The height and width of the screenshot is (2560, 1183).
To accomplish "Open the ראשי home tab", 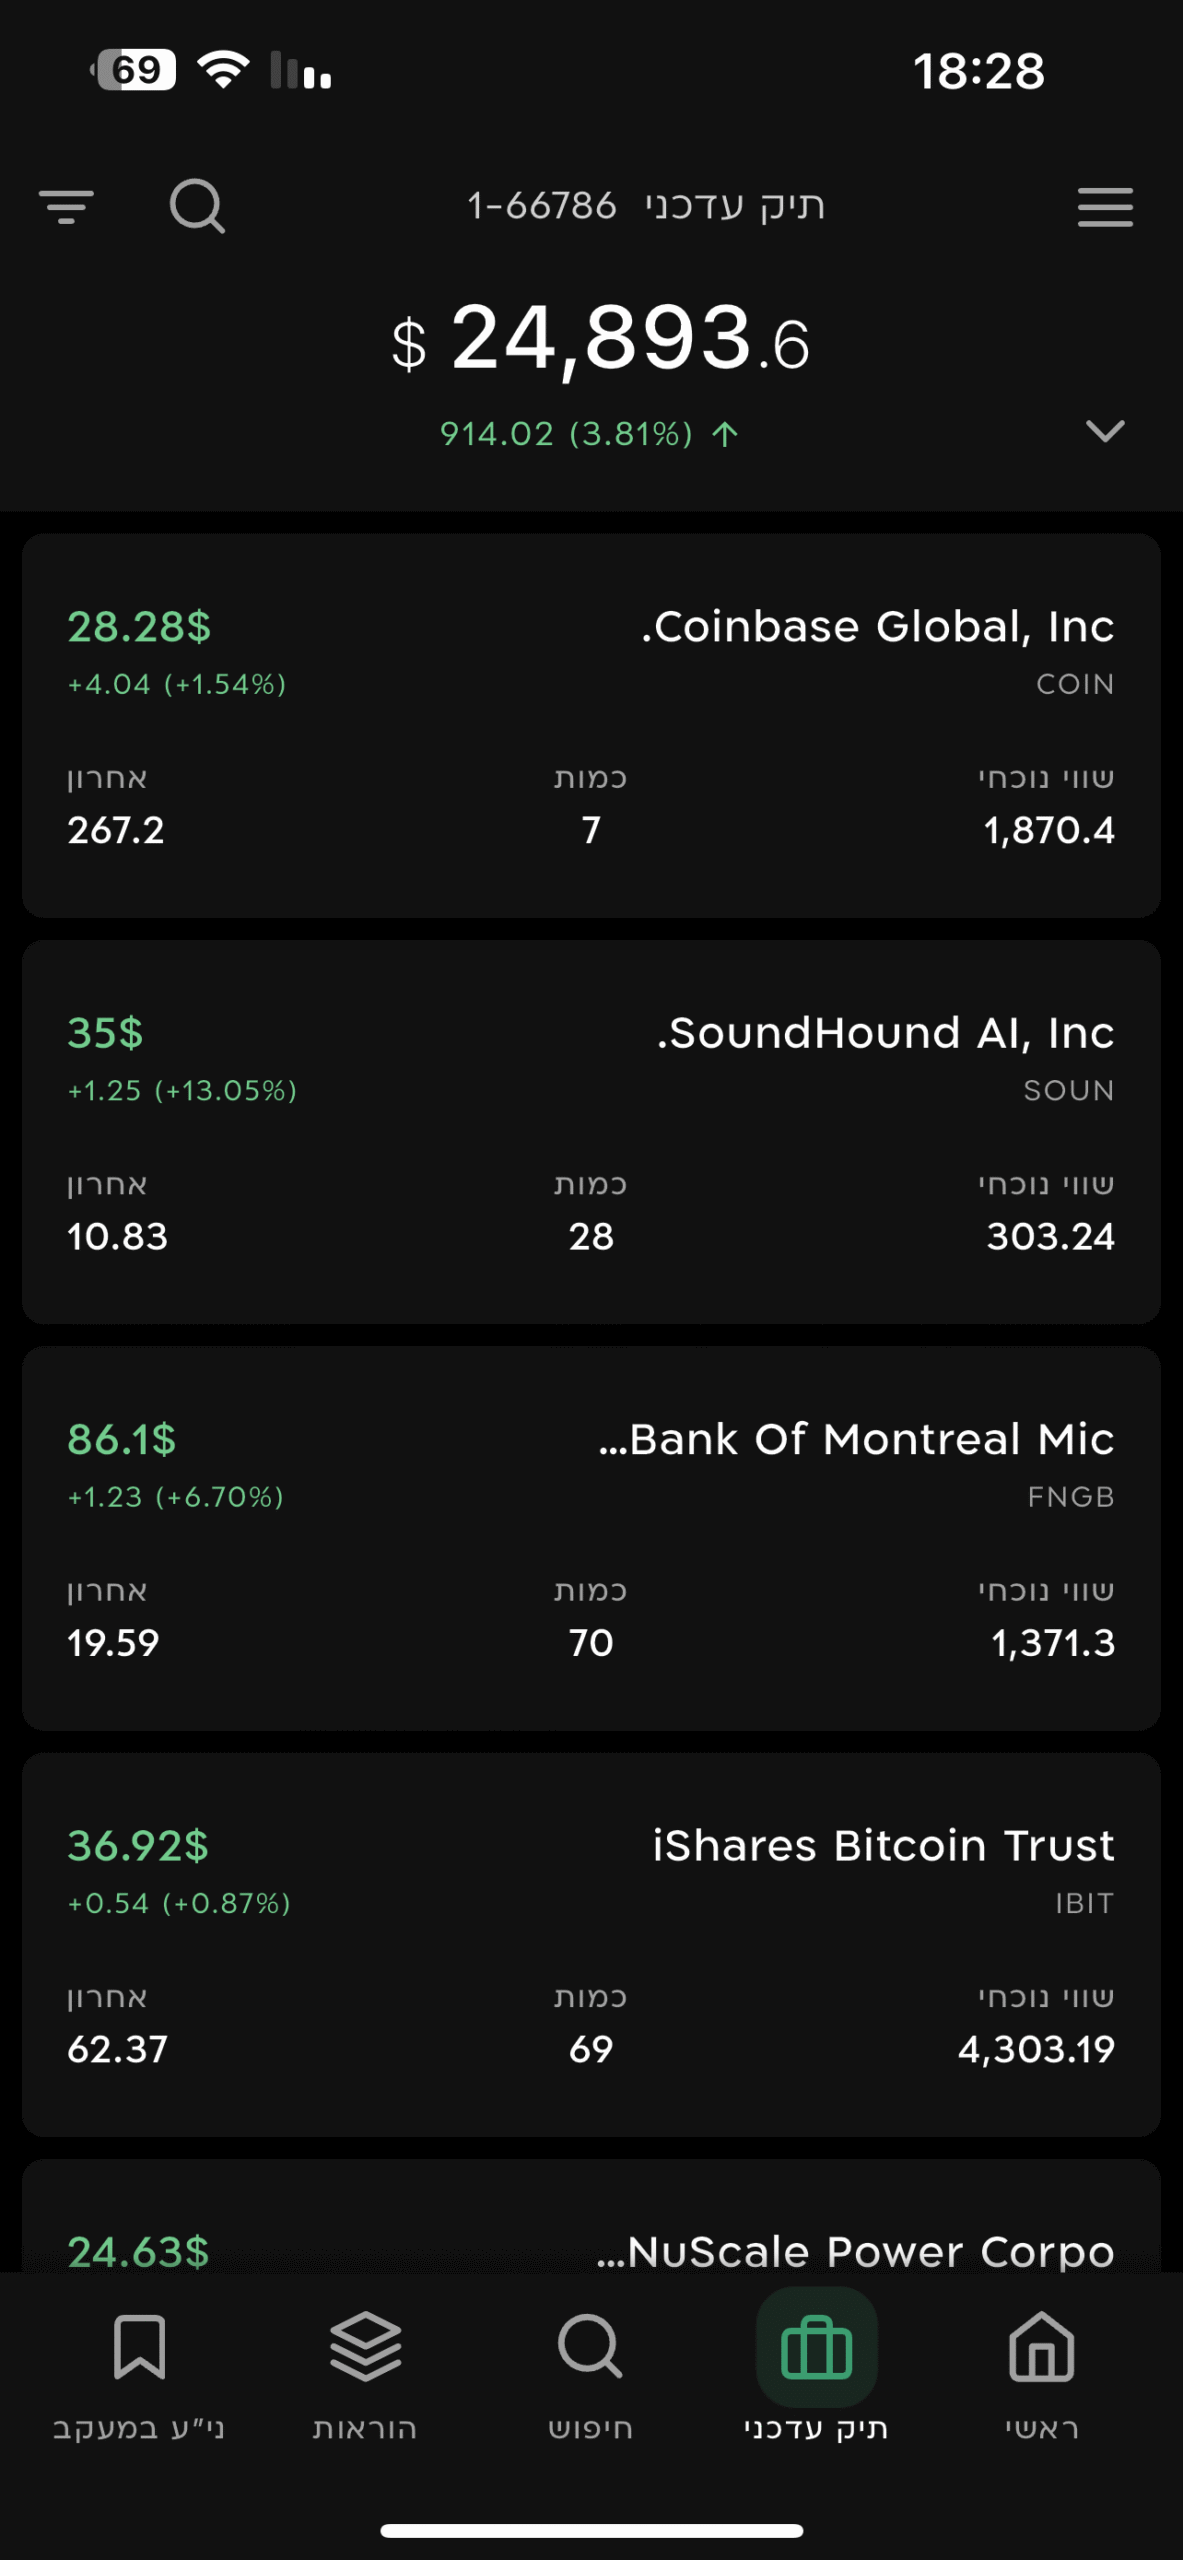I will pyautogui.click(x=1041, y=2375).
